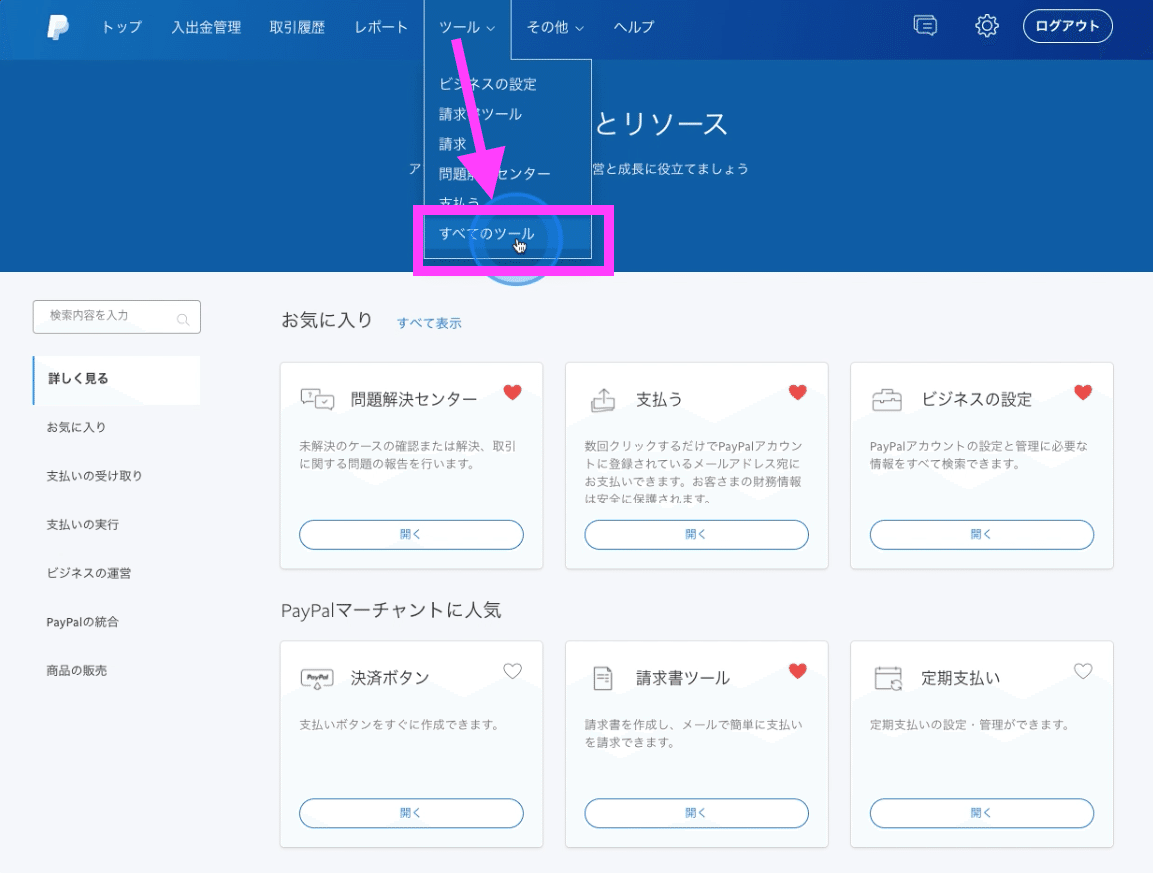Open 定期支払い with 開く button
Viewport: 1153px width, 873px height.
tap(982, 813)
